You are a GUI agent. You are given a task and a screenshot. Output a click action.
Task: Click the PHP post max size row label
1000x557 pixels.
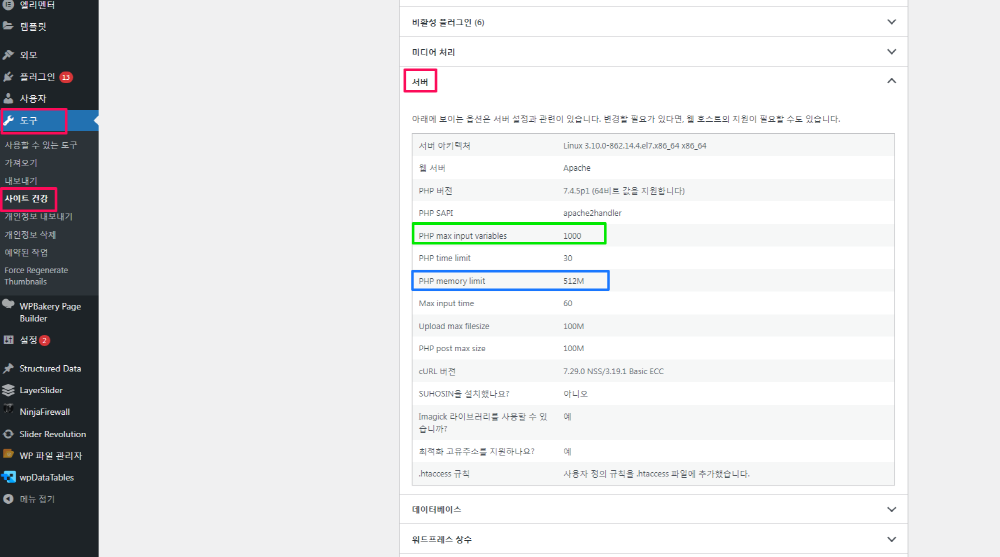452,348
